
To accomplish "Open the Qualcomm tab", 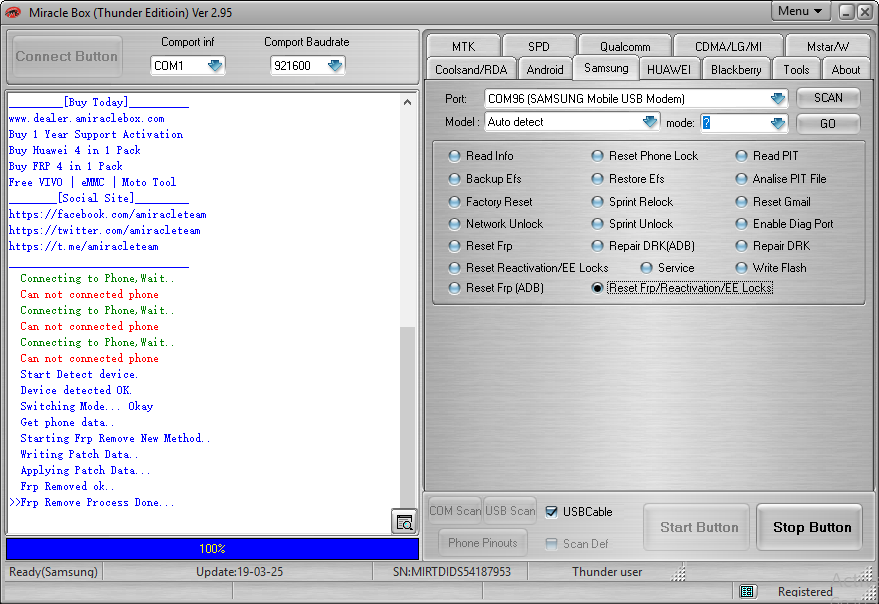I will [x=625, y=46].
